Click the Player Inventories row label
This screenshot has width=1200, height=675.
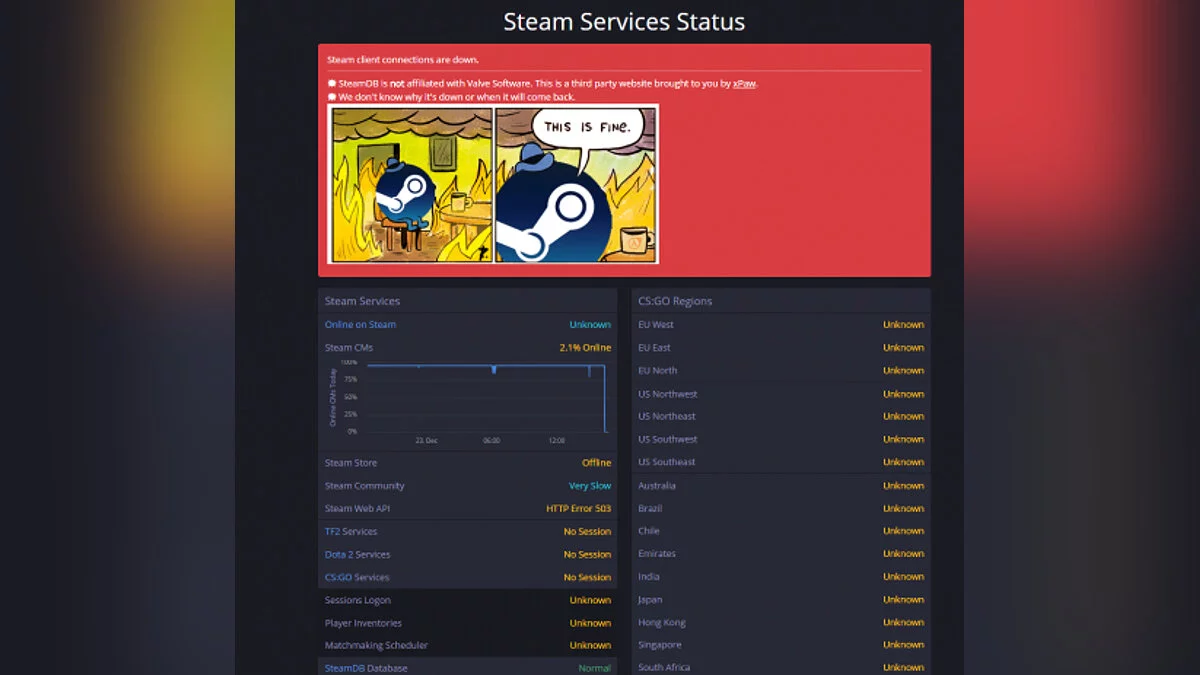[362, 623]
